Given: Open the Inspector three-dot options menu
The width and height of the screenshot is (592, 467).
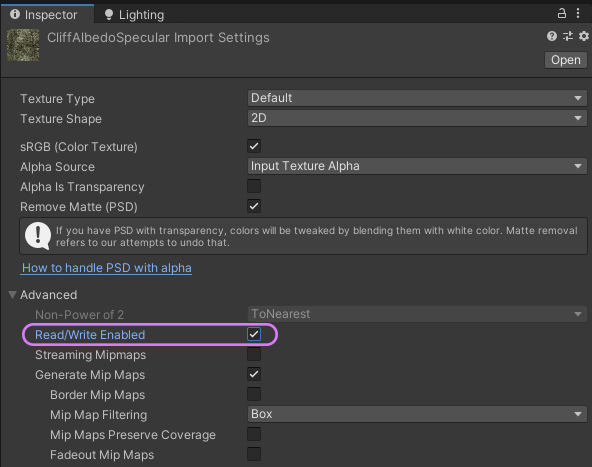Looking at the screenshot, I should coord(578,14).
